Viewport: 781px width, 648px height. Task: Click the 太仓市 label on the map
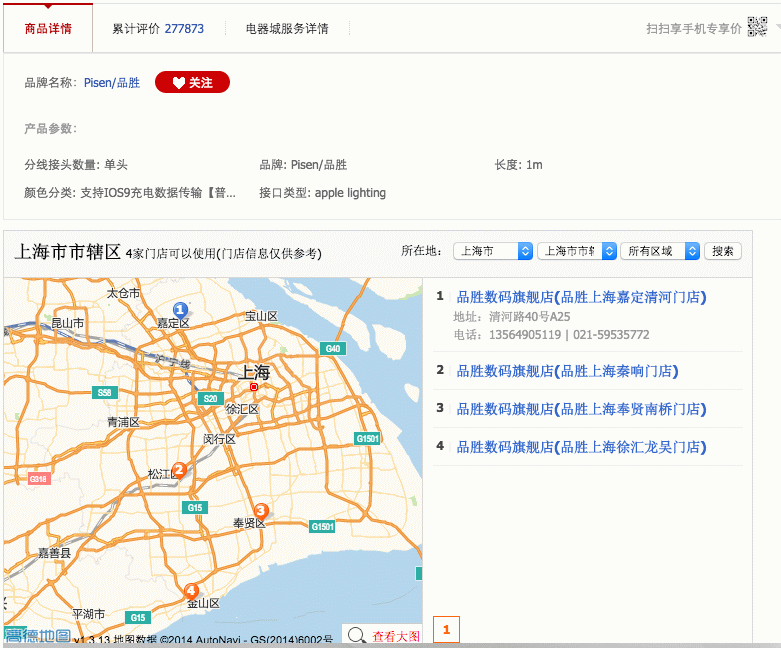click(124, 293)
